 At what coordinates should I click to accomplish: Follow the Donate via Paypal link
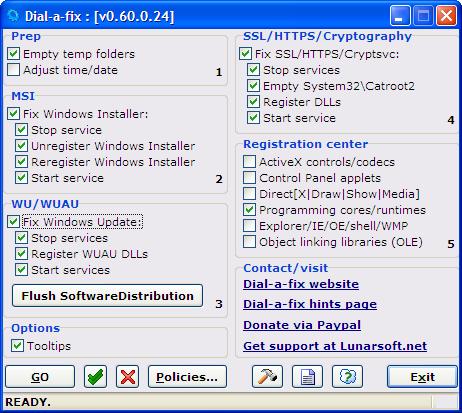302,325
